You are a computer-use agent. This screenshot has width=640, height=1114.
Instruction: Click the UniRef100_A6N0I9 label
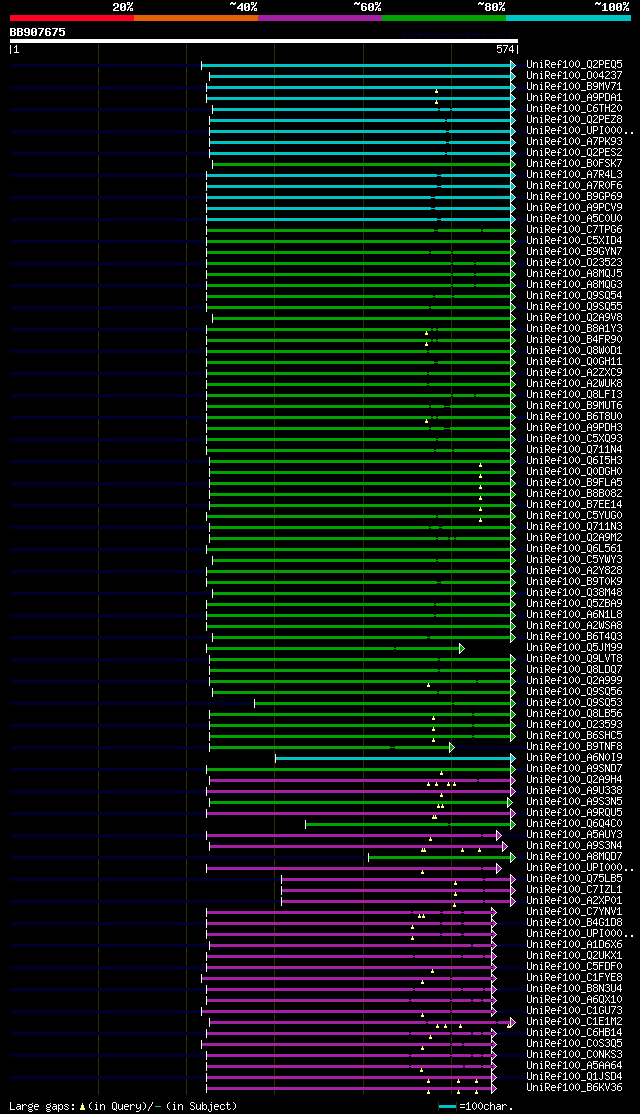[574, 758]
